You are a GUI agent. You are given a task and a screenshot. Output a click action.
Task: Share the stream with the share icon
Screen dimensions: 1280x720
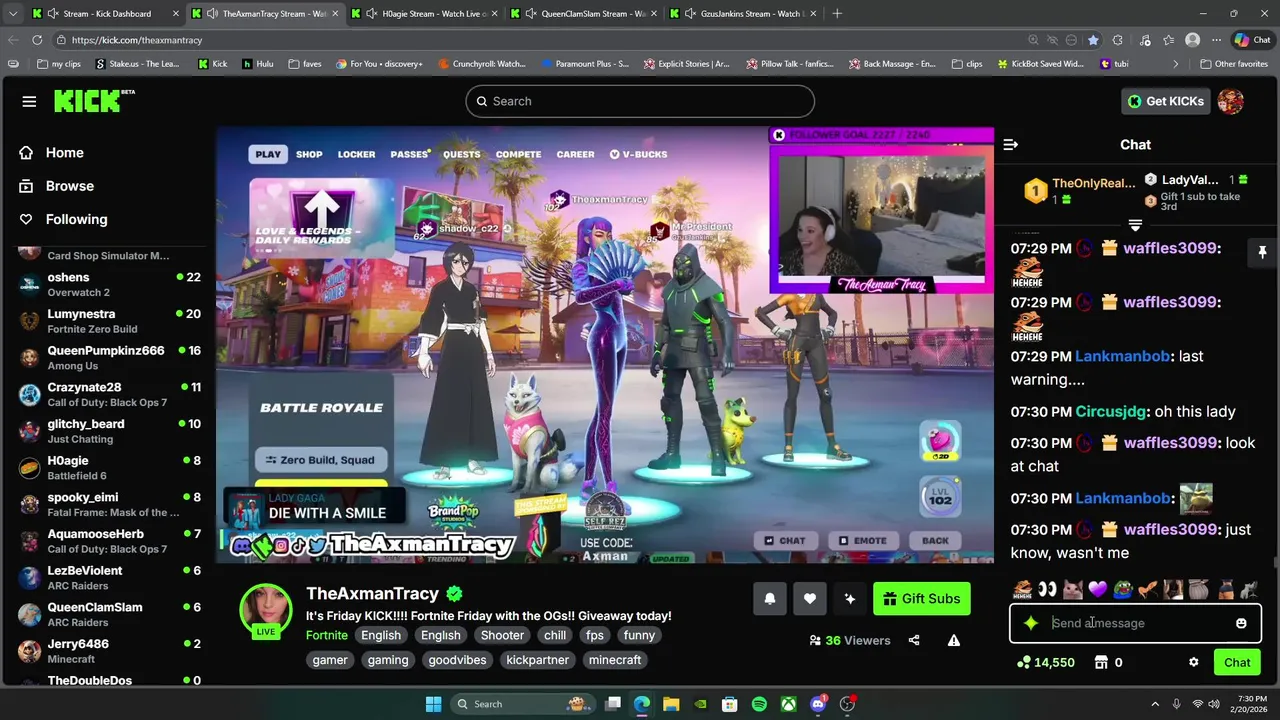914,641
